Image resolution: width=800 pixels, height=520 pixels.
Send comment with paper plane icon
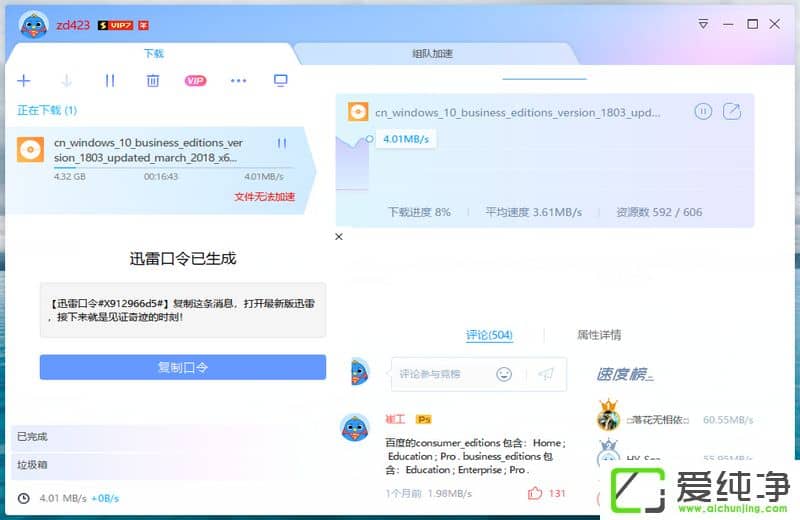coord(546,374)
